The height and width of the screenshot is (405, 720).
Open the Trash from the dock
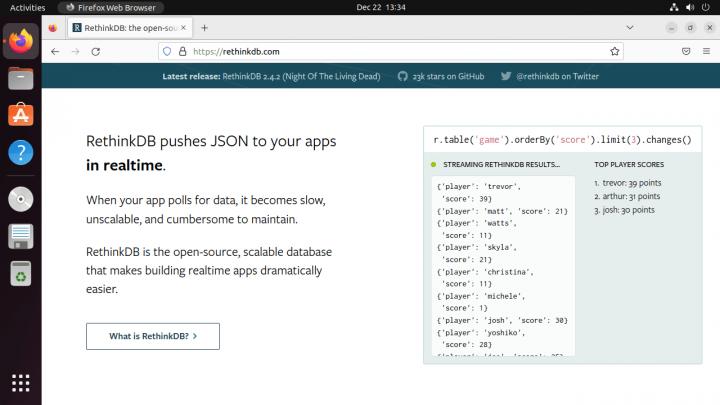click(x=20, y=272)
